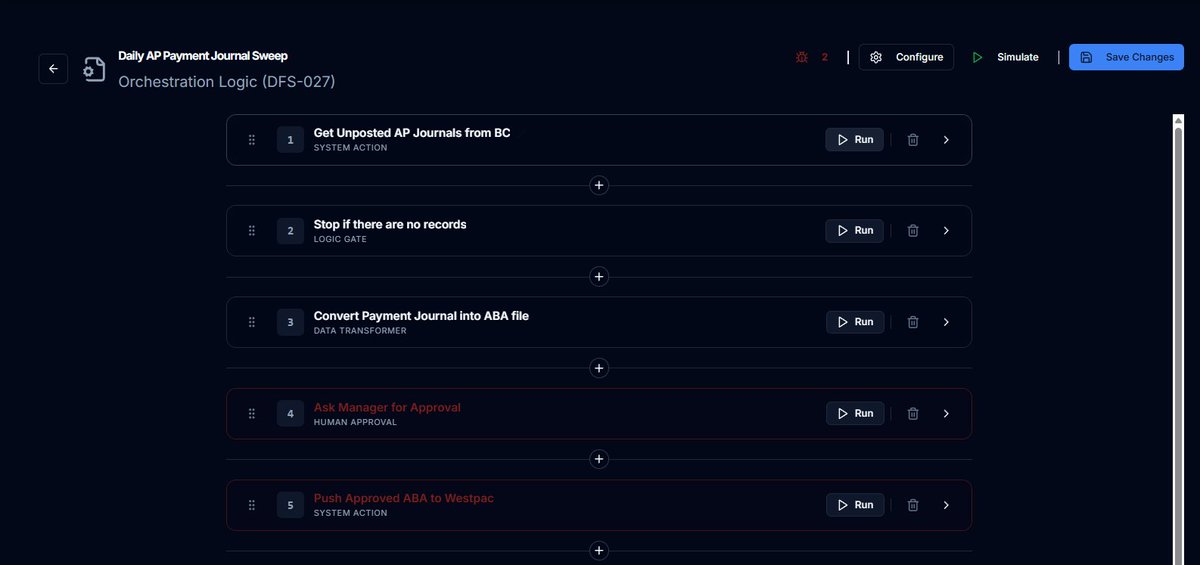Click the red bug errors icon
The image size is (1200, 565).
[x=802, y=57]
